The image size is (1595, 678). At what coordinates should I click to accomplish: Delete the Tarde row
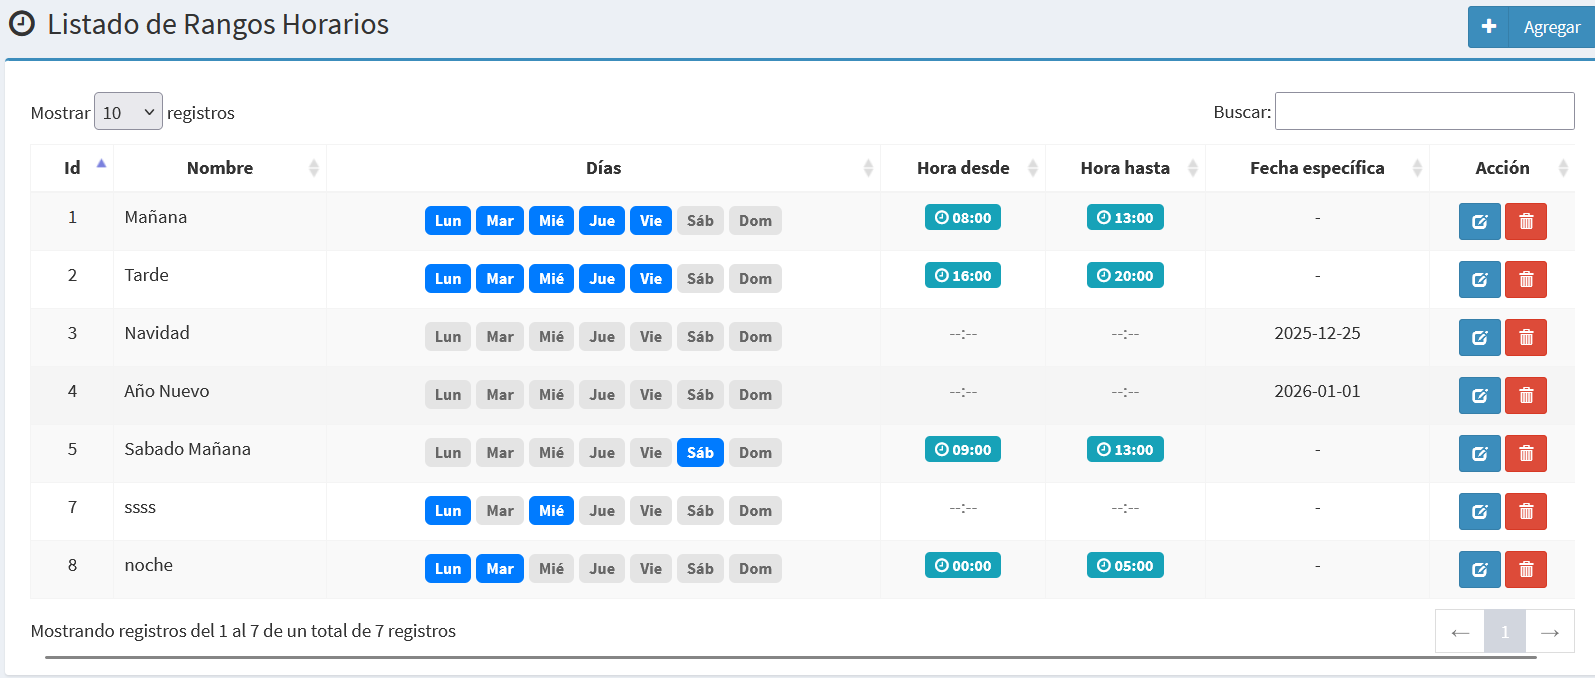(1526, 279)
